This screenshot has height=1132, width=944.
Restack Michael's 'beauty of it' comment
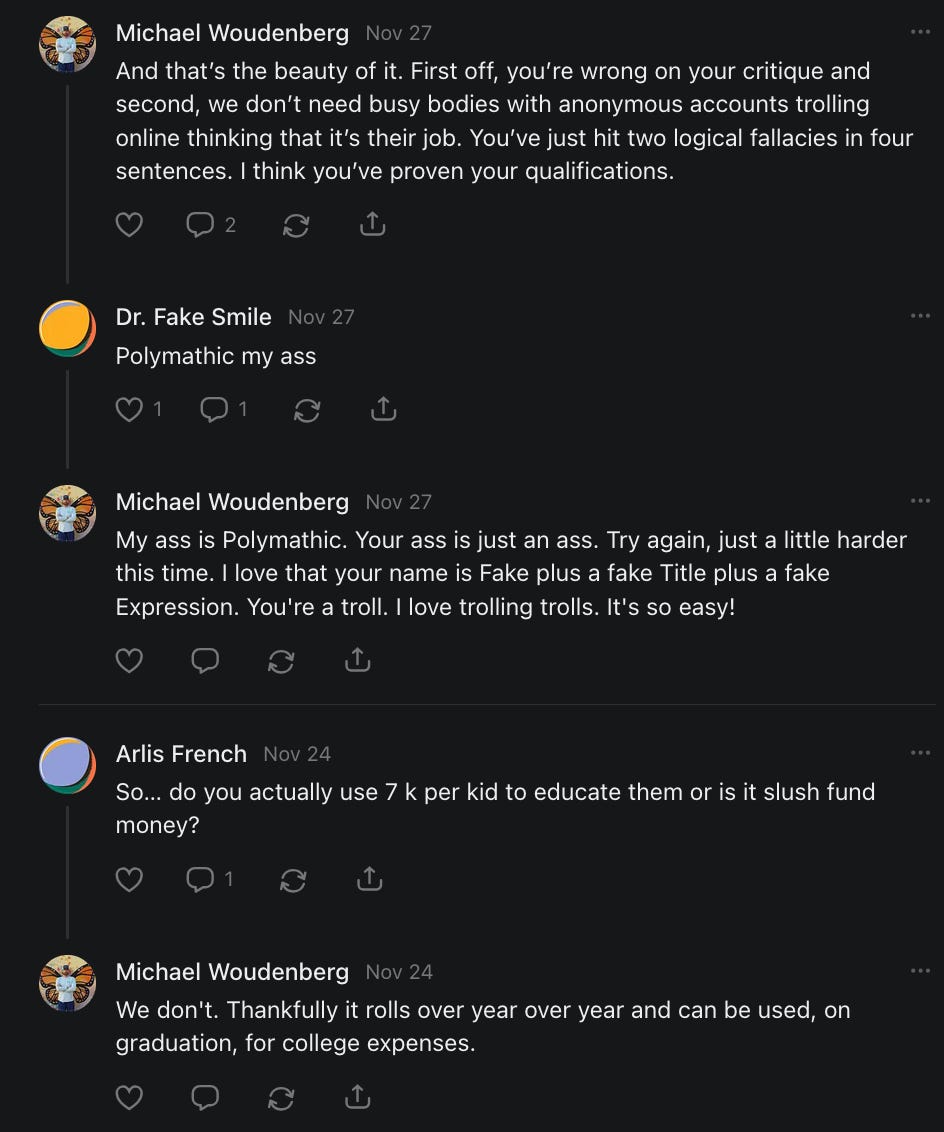pyautogui.click(x=295, y=225)
